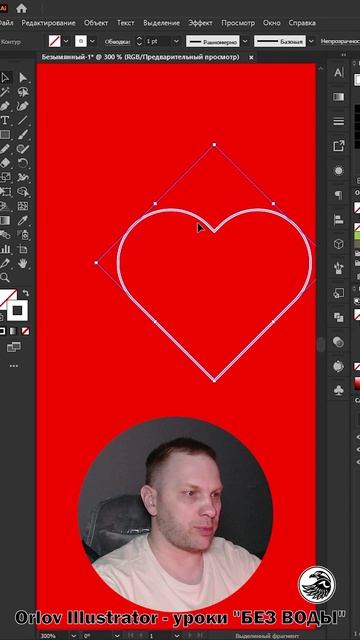Open the stroke color dropdown arrow
Viewport: 360px width, 640px height.
[92, 41]
